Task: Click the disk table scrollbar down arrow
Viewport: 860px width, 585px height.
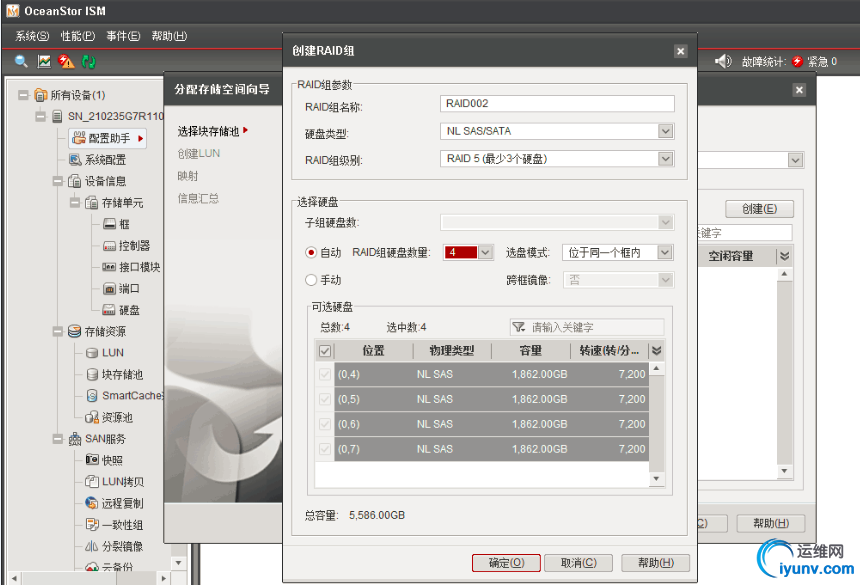Action: coord(656,479)
